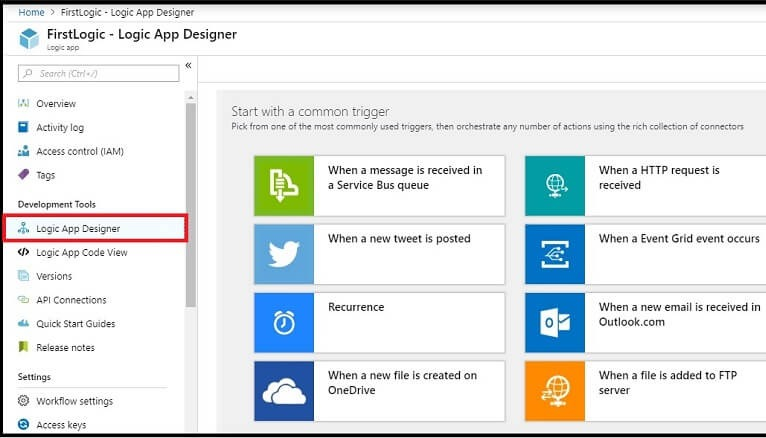Open Access keys
Screen dimensions: 766x438
[x=62, y=425]
